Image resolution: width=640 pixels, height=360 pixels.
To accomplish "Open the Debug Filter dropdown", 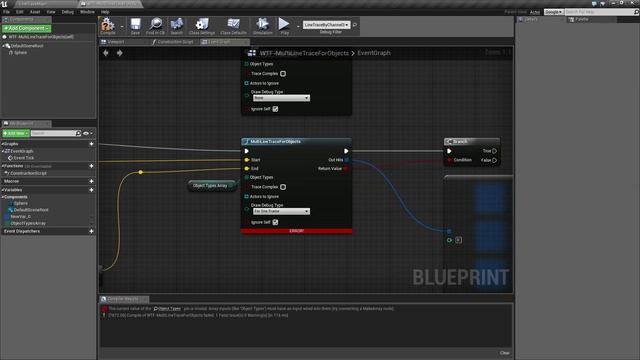I will coord(327,25).
